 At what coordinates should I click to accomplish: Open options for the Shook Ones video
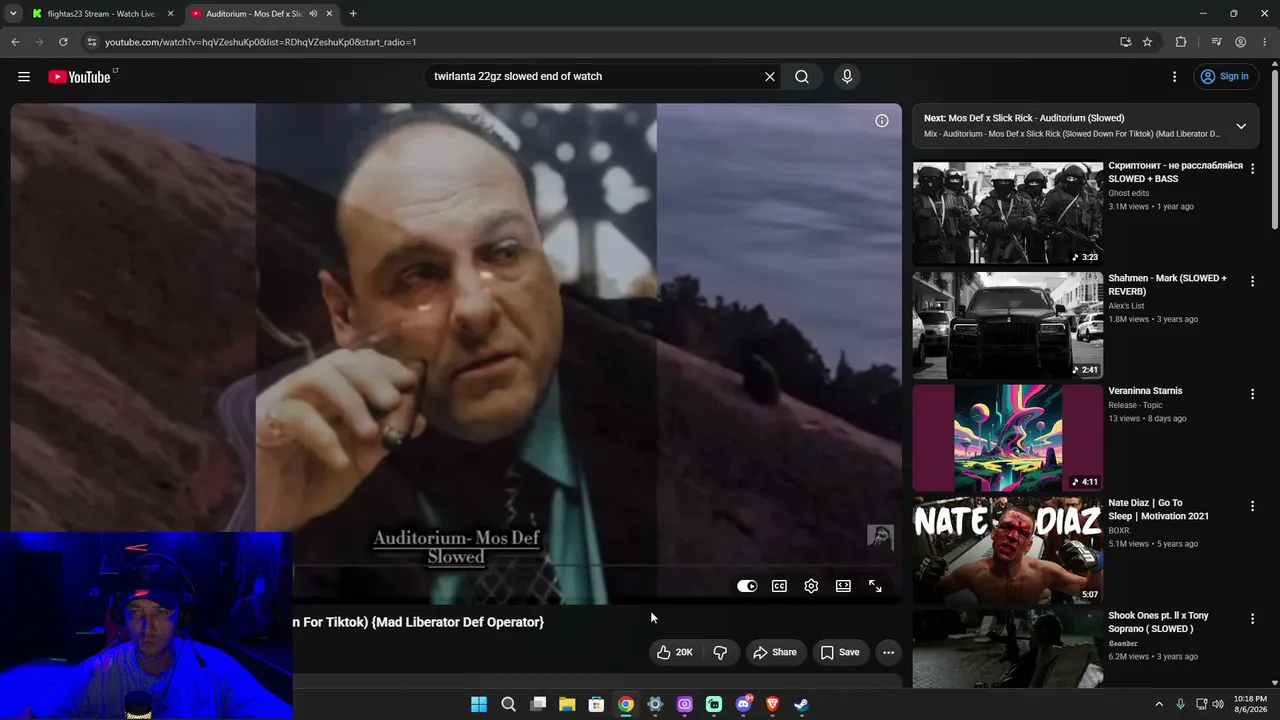click(x=1252, y=619)
